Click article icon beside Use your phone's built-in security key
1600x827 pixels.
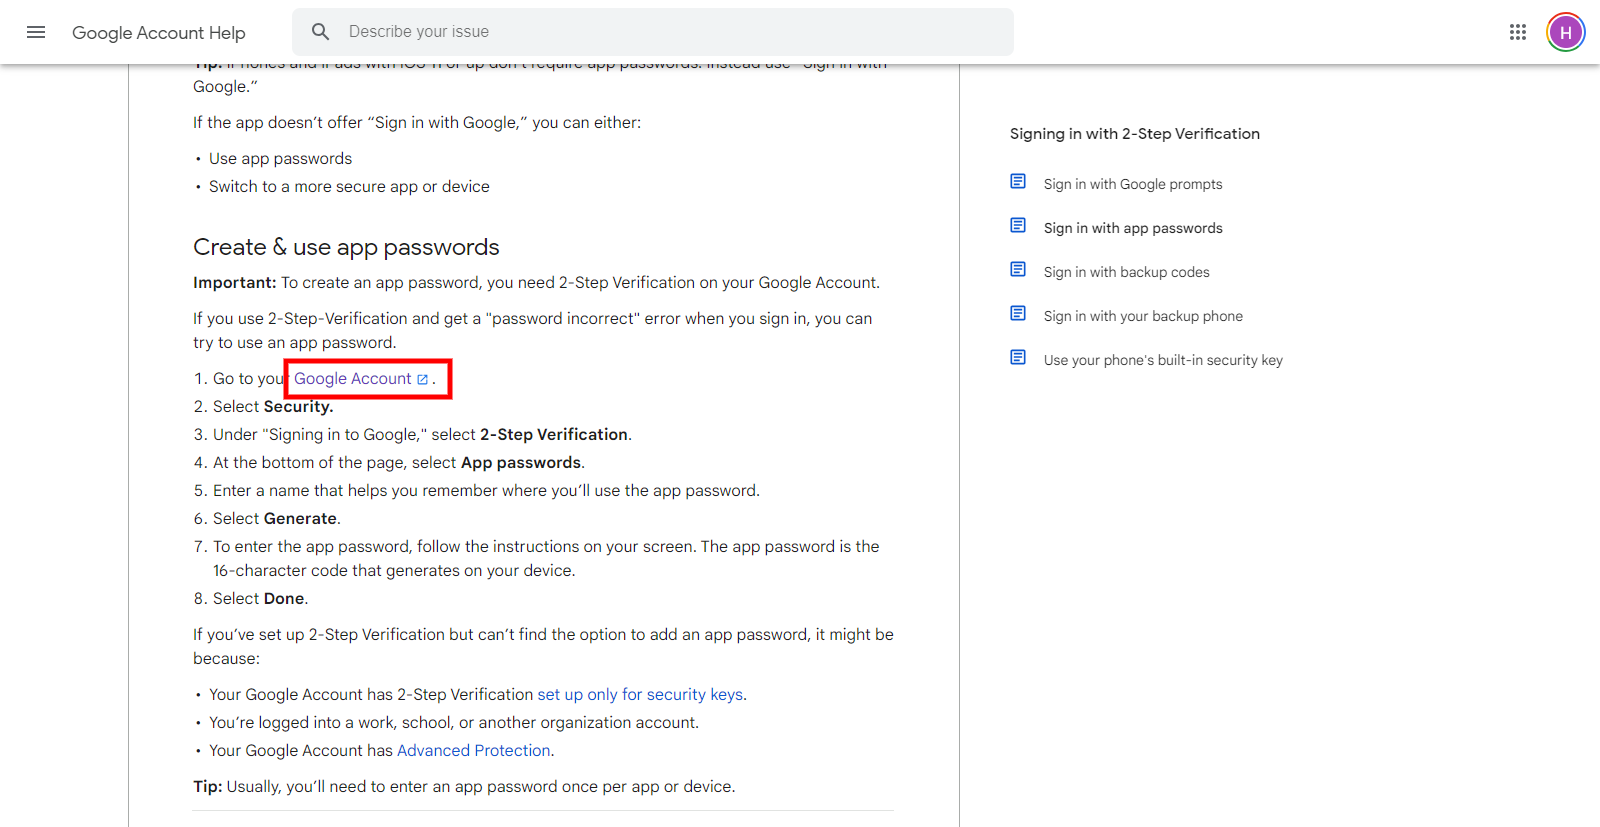[x=1018, y=358]
